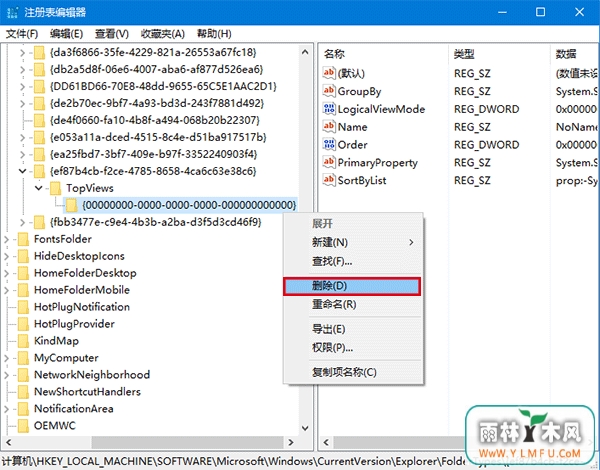Choose 导出(E) in the context menu

352,329
